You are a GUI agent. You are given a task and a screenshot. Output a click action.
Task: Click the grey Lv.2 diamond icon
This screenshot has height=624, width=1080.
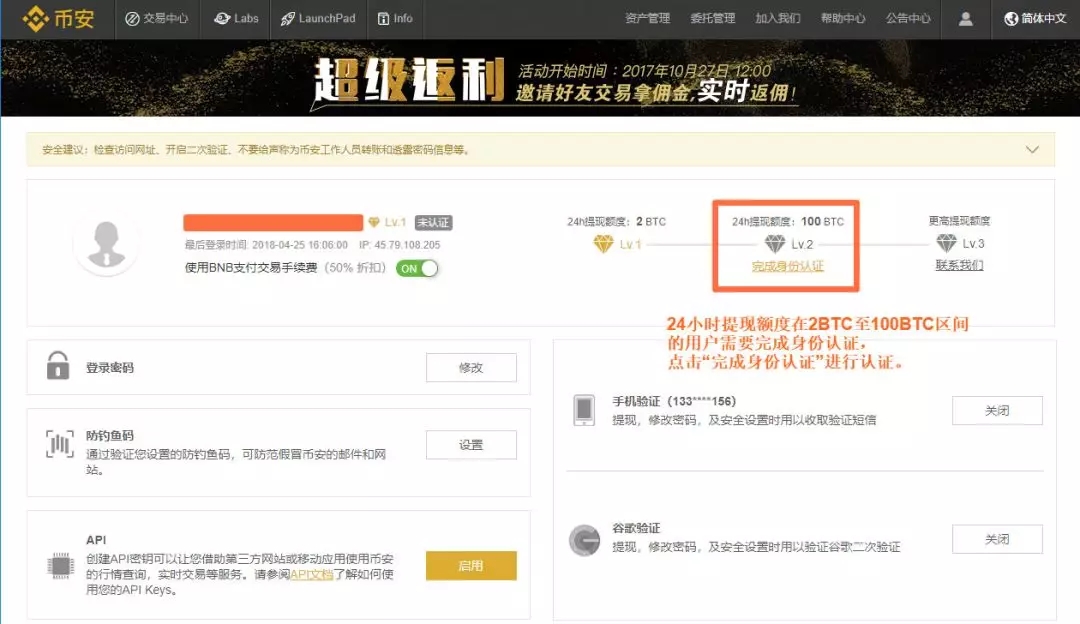point(775,244)
